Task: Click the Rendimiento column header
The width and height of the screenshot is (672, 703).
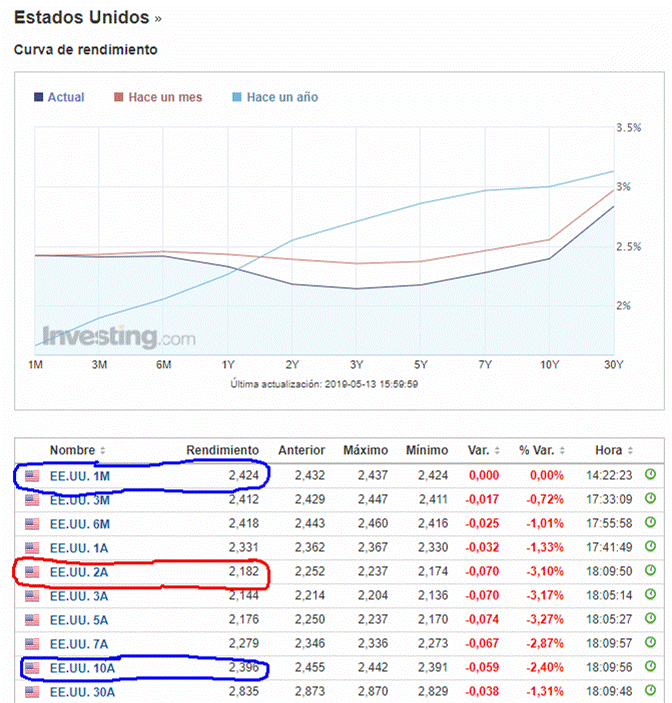Action: point(222,451)
